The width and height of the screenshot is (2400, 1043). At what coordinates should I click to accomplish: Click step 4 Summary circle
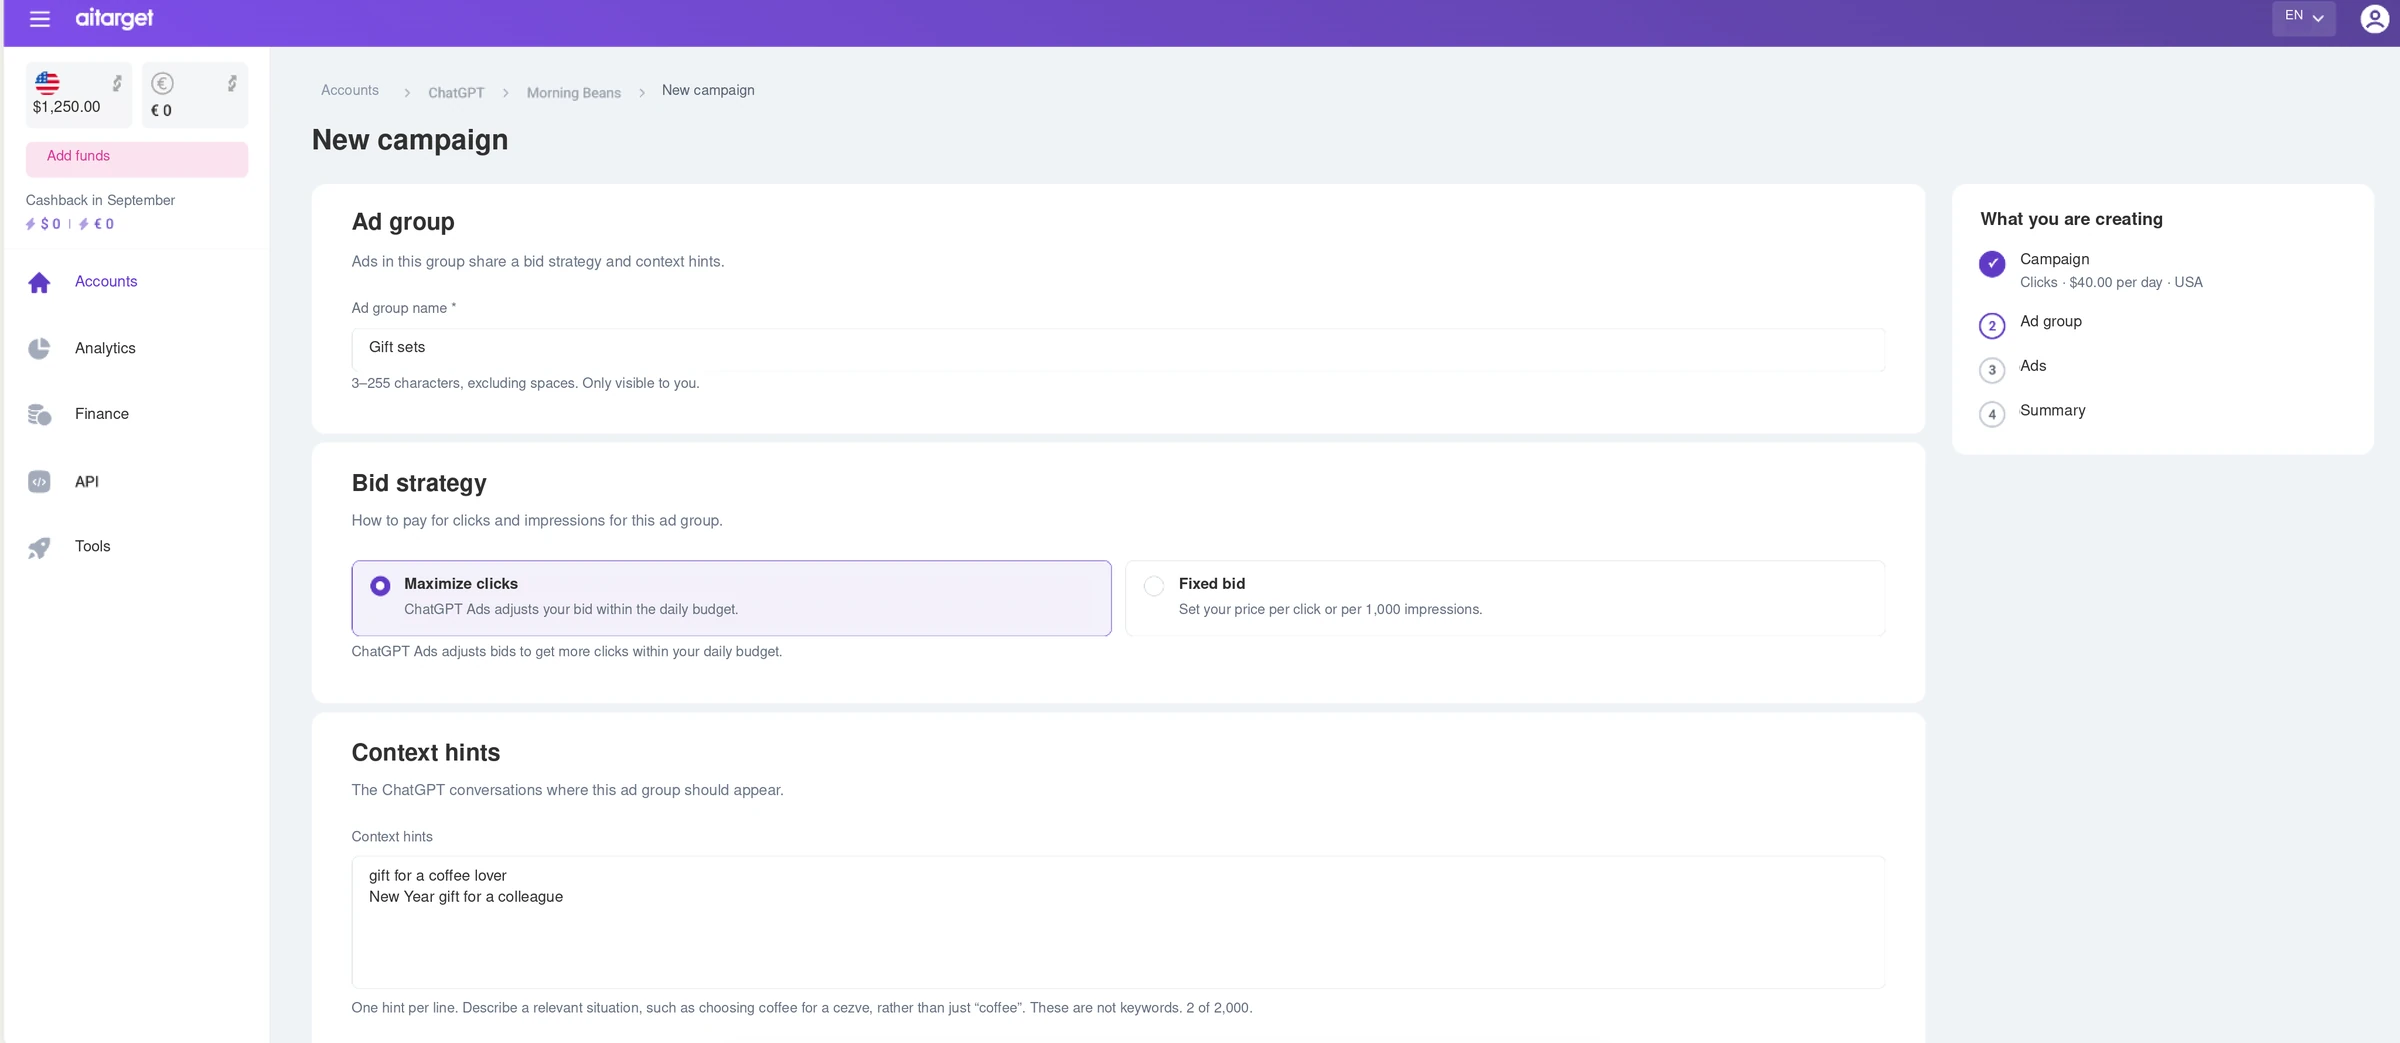1992,414
